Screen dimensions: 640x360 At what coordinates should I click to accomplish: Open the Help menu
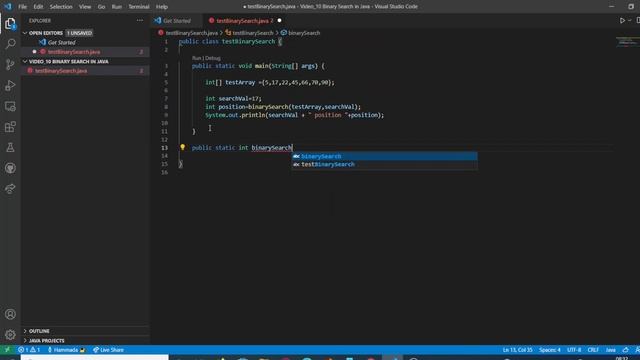click(x=162, y=7)
